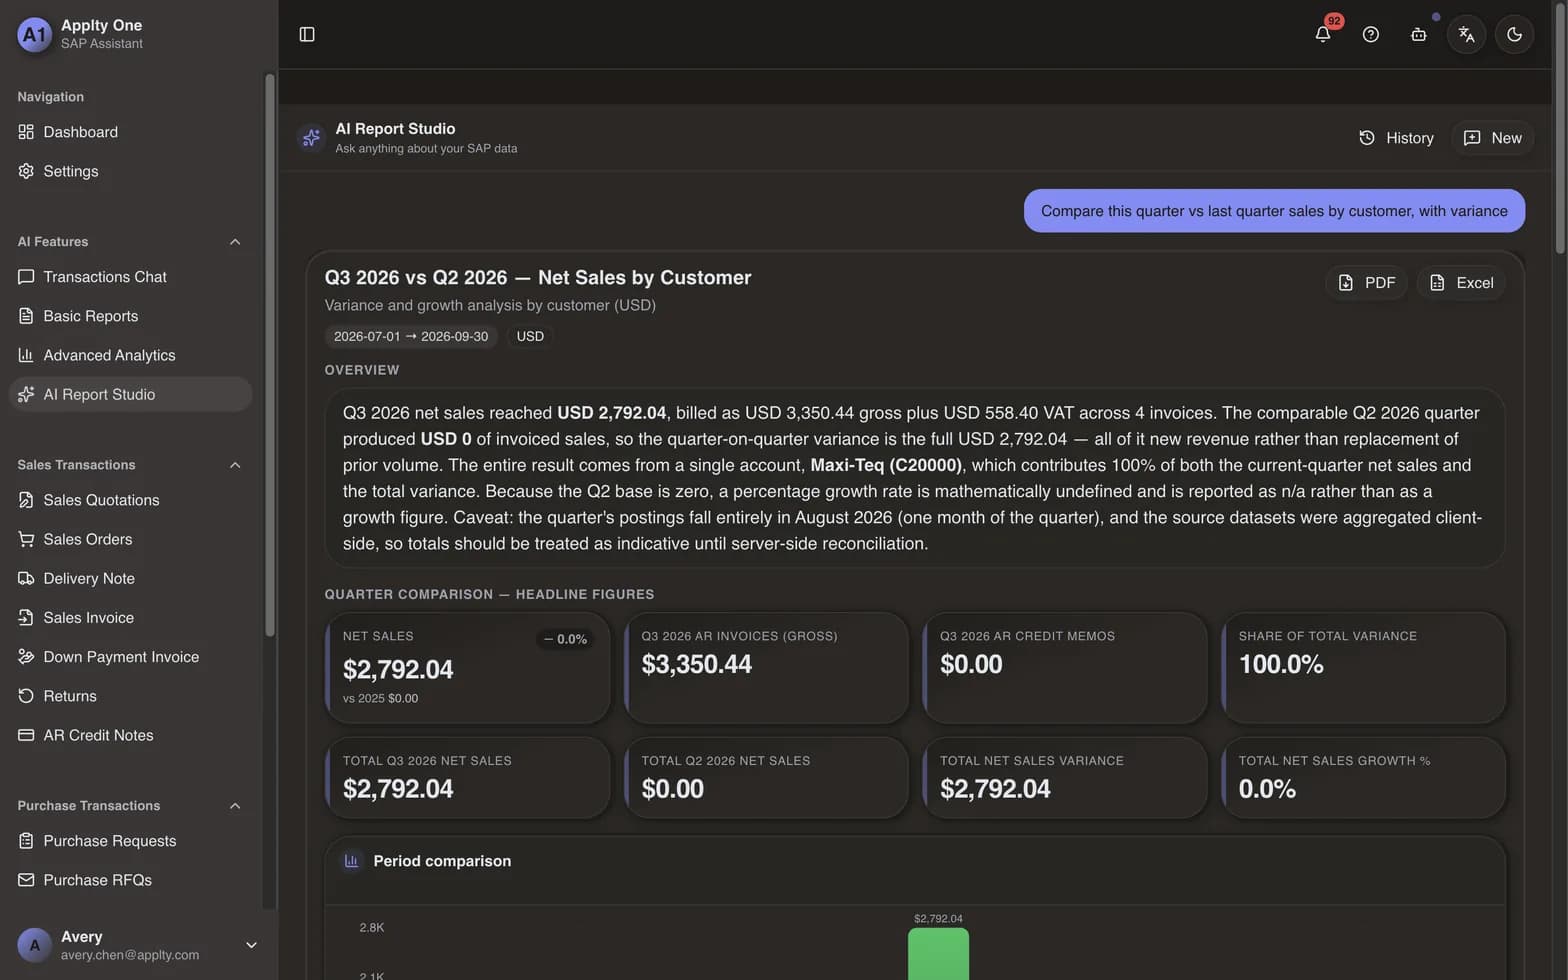Export report as PDF
The height and width of the screenshot is (980, 1568).
tap(1366, 283)
